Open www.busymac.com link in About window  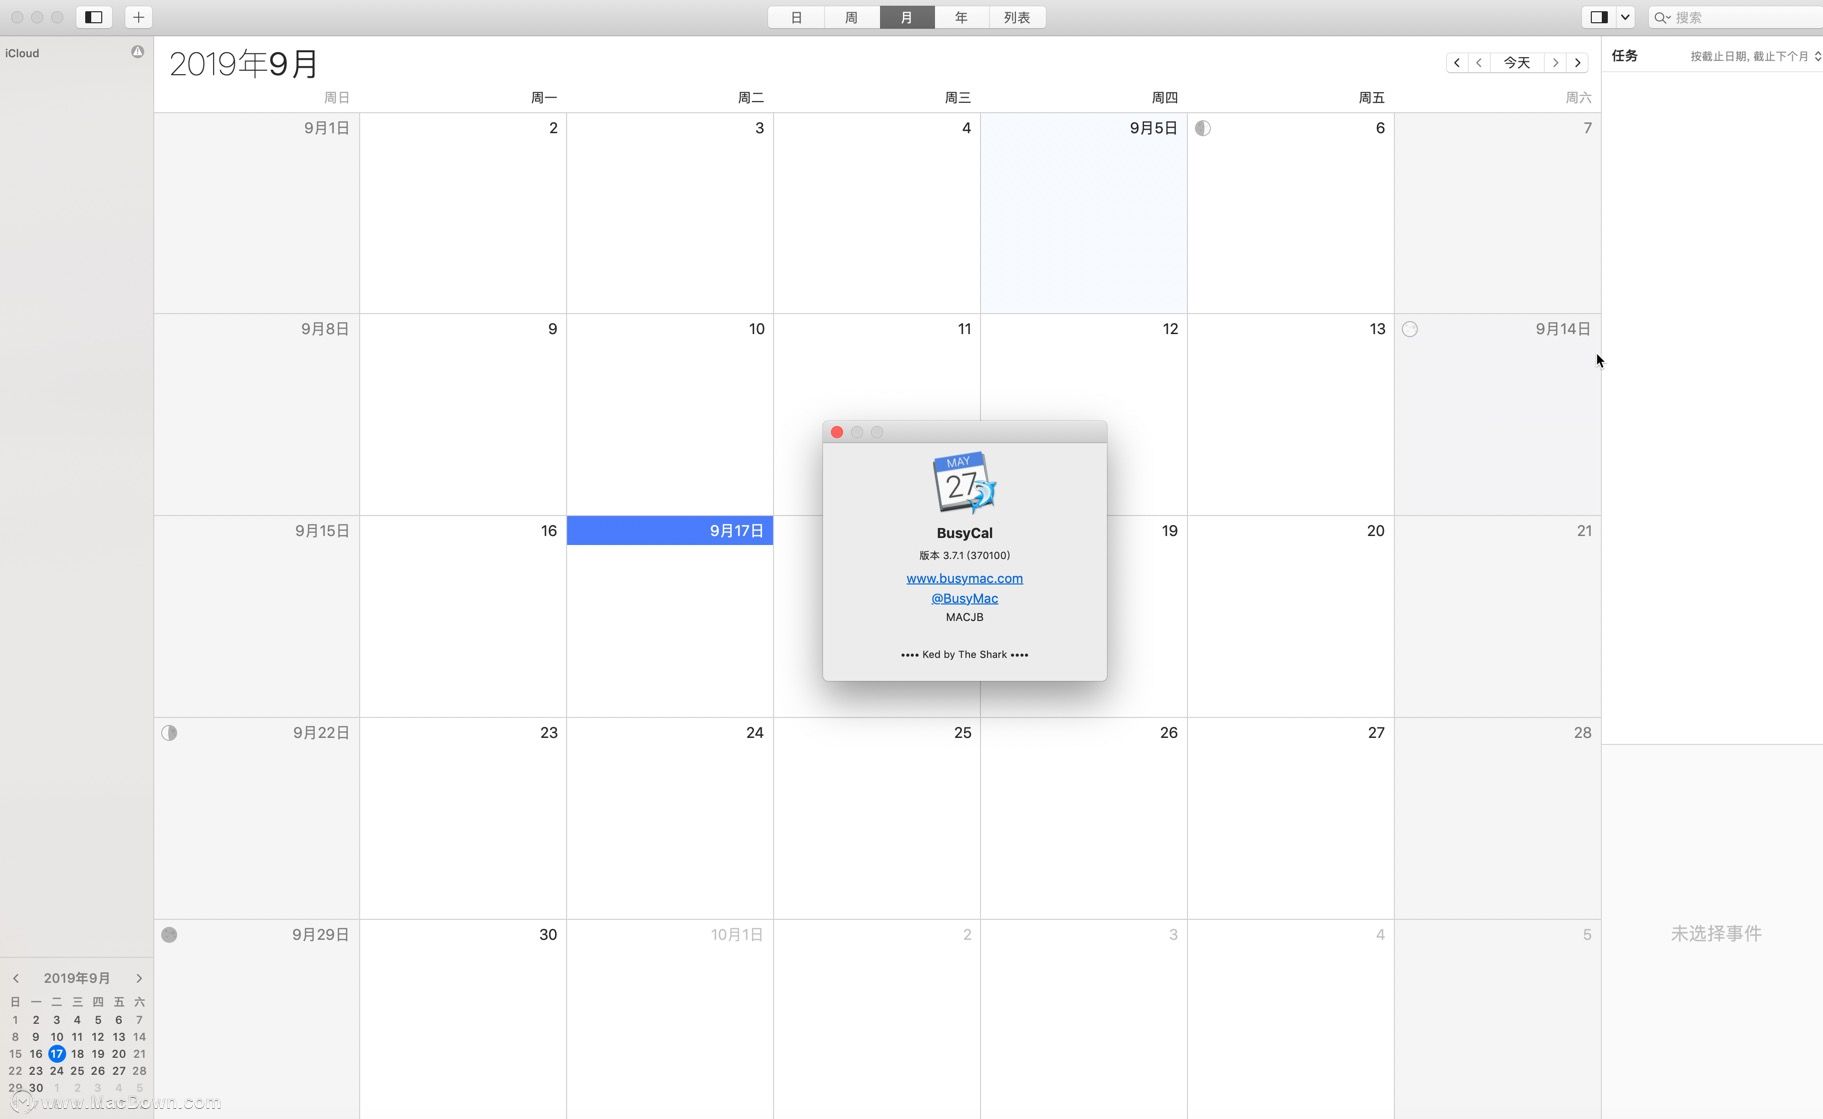pyautogui.click(x=964, y=578)
